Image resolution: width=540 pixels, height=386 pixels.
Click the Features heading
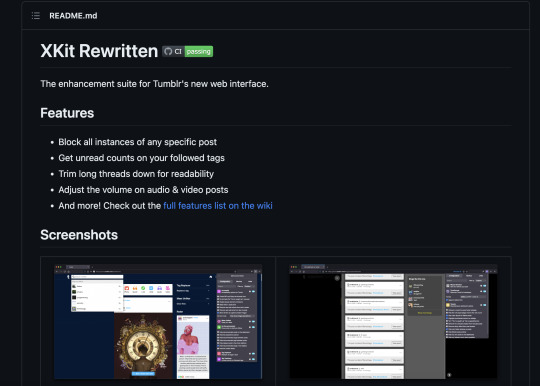(67, 113)
